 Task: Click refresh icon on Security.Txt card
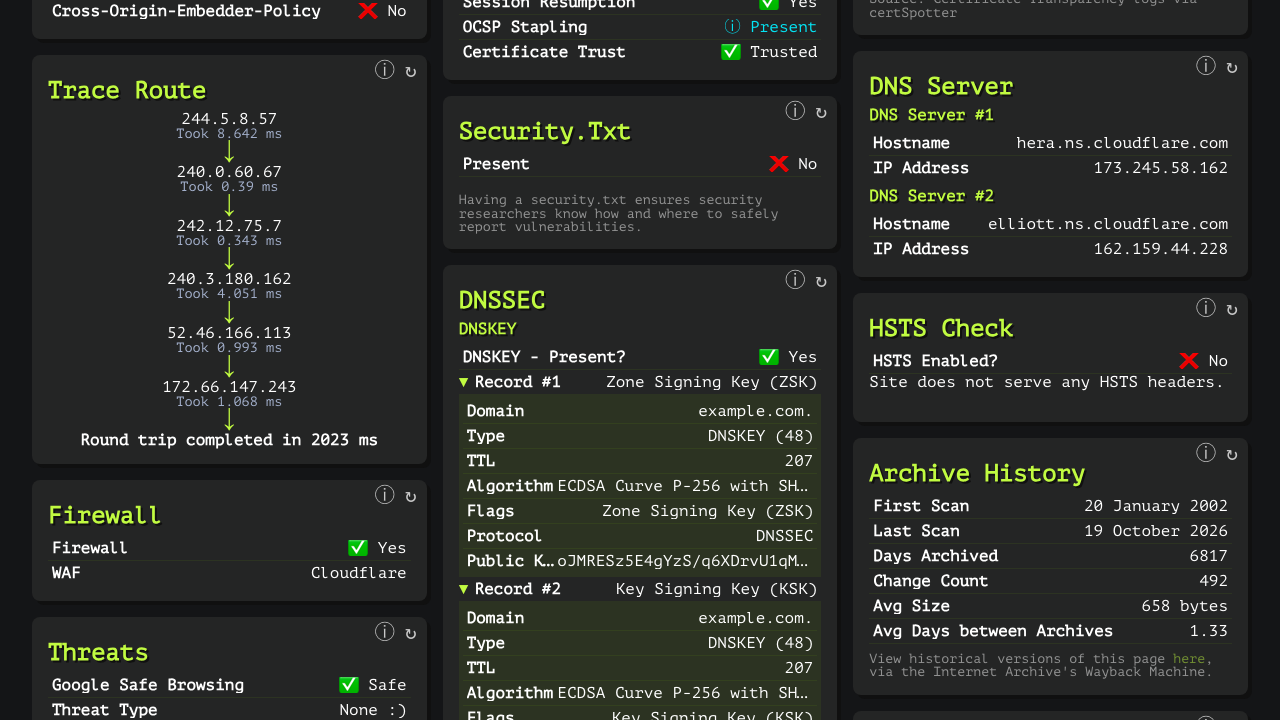point(821,112)
